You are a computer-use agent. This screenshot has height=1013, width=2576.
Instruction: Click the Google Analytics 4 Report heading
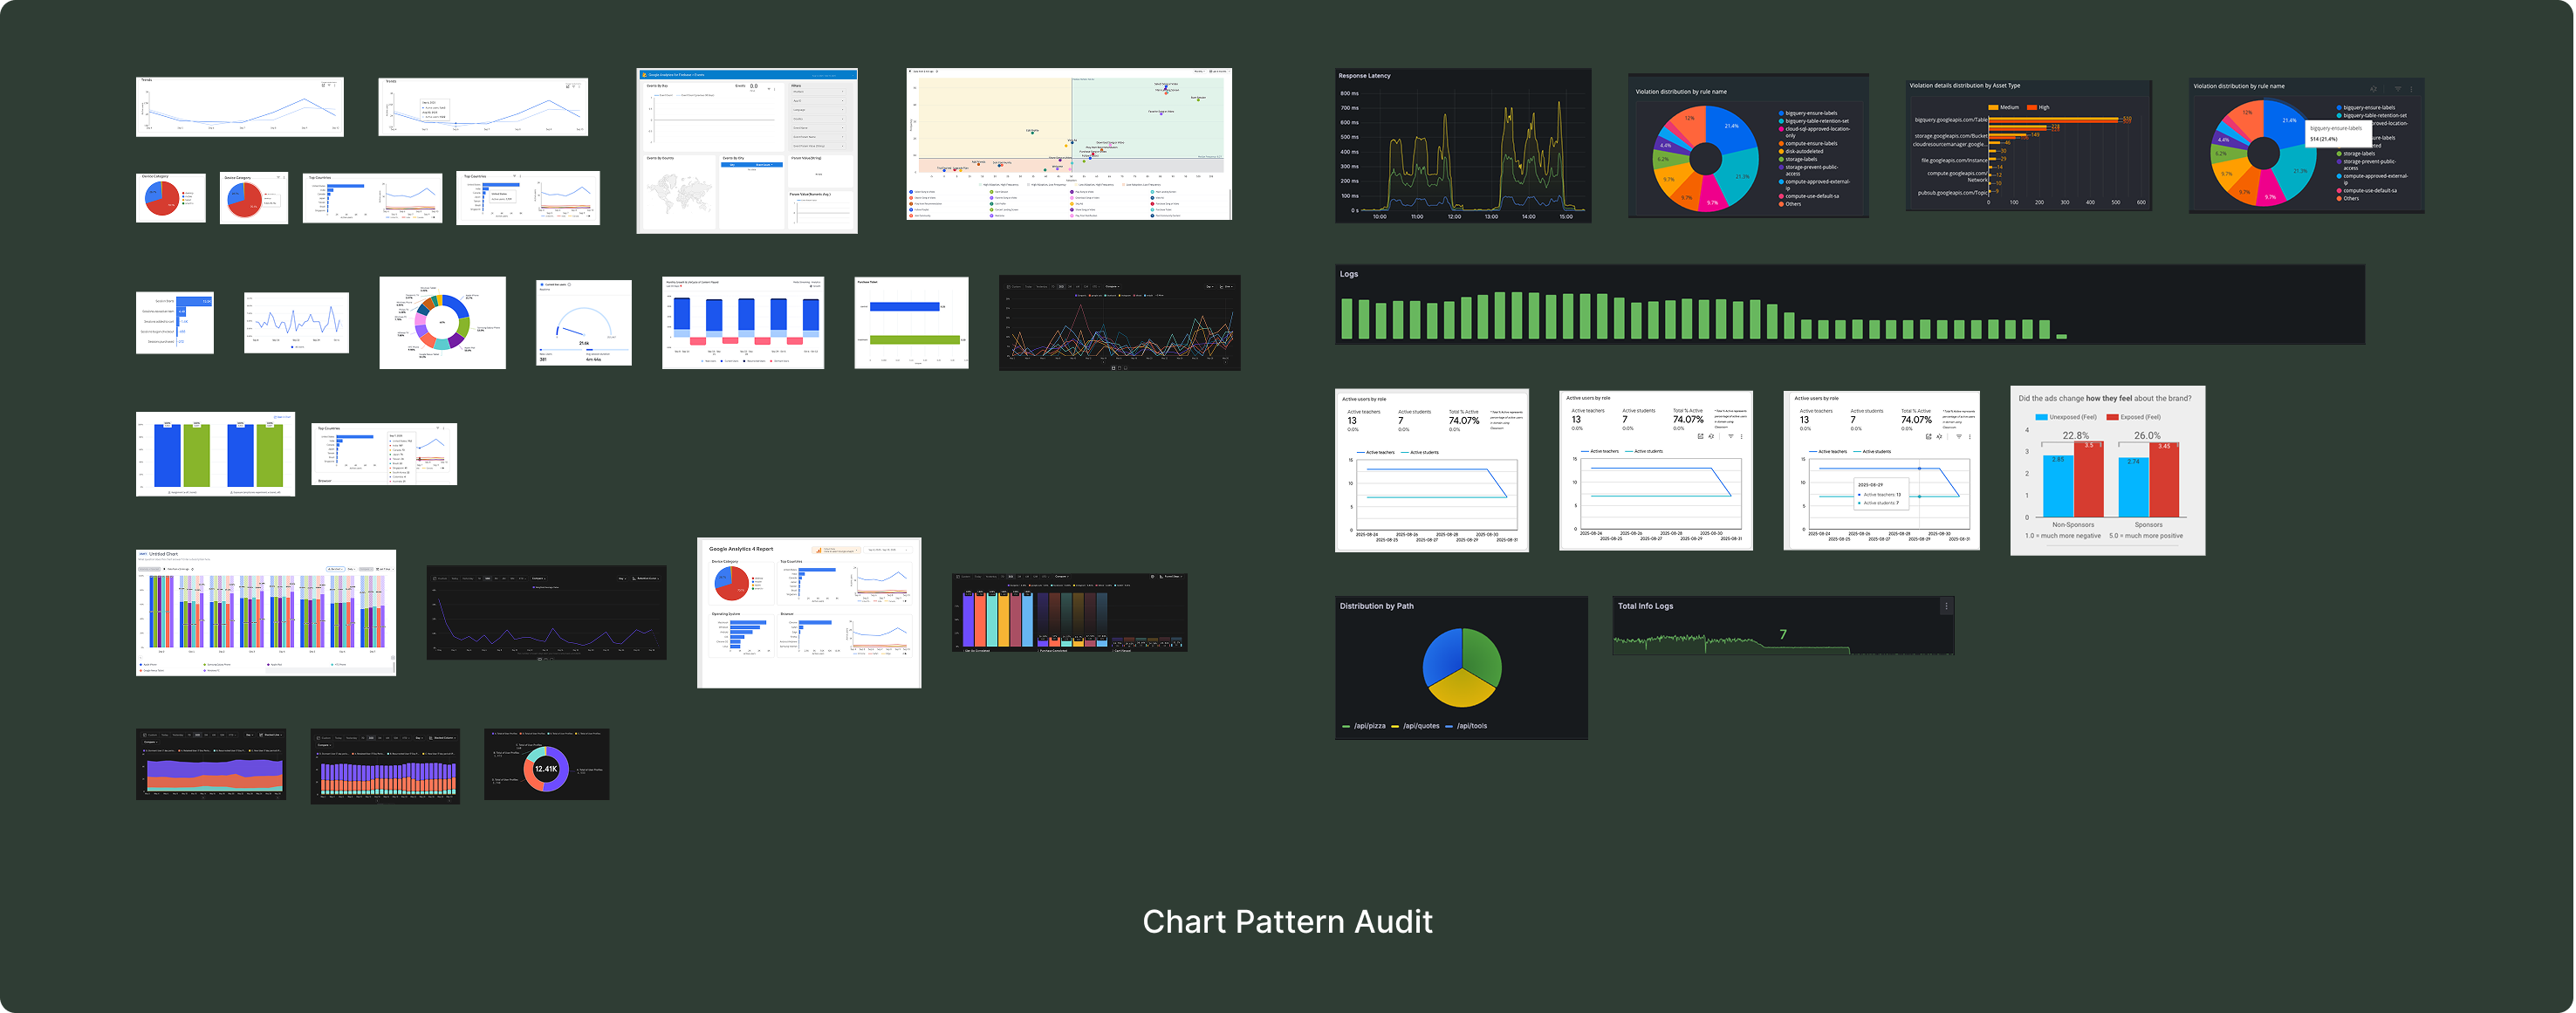point(741,549)
